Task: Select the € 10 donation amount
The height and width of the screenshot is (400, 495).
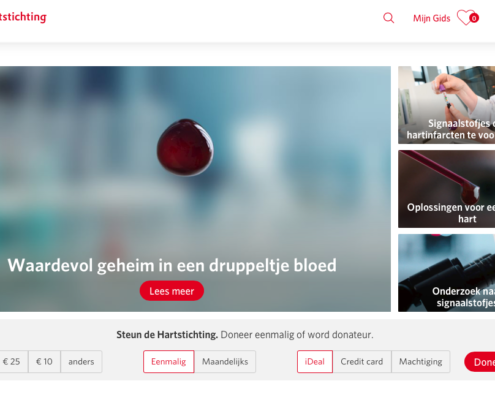Action: (x=44, y=362)
